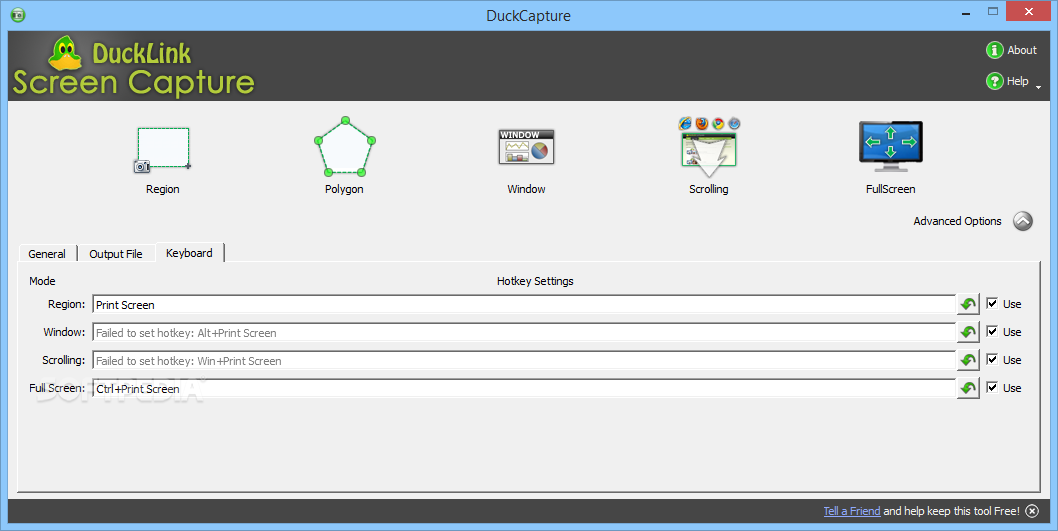Screen dimensions: 1058x531
Task: Toggle Use checkbox for Full Screen hotkey
Action: tap(992, 387)
